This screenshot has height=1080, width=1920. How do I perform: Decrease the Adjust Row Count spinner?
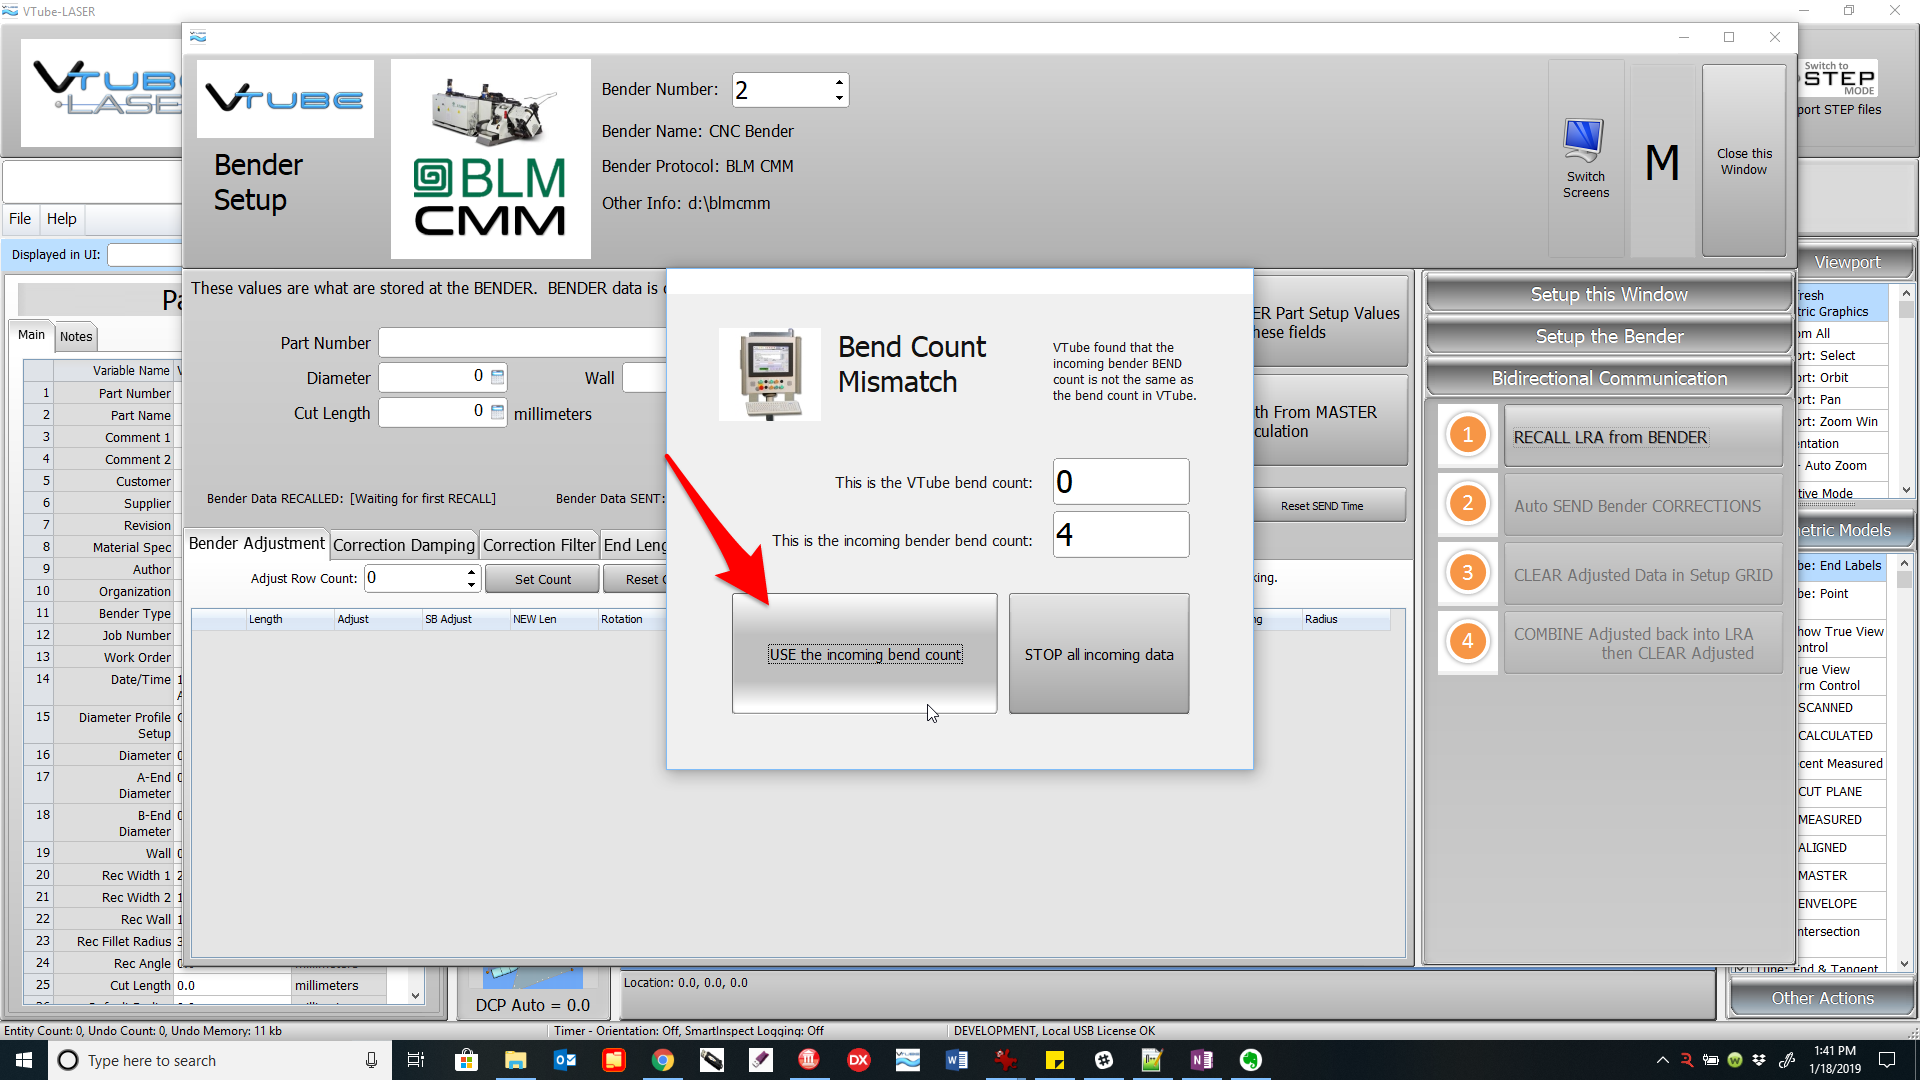coord(471,584)
